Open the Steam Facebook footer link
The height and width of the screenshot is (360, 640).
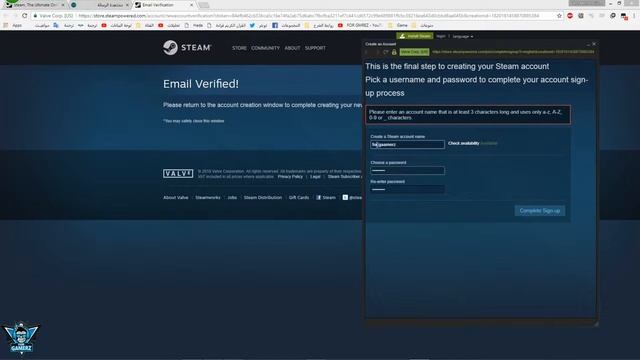[326, 198]
